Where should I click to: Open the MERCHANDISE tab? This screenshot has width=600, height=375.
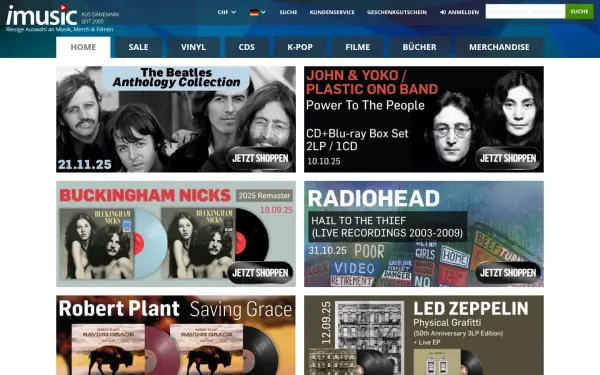coord(499,47)
